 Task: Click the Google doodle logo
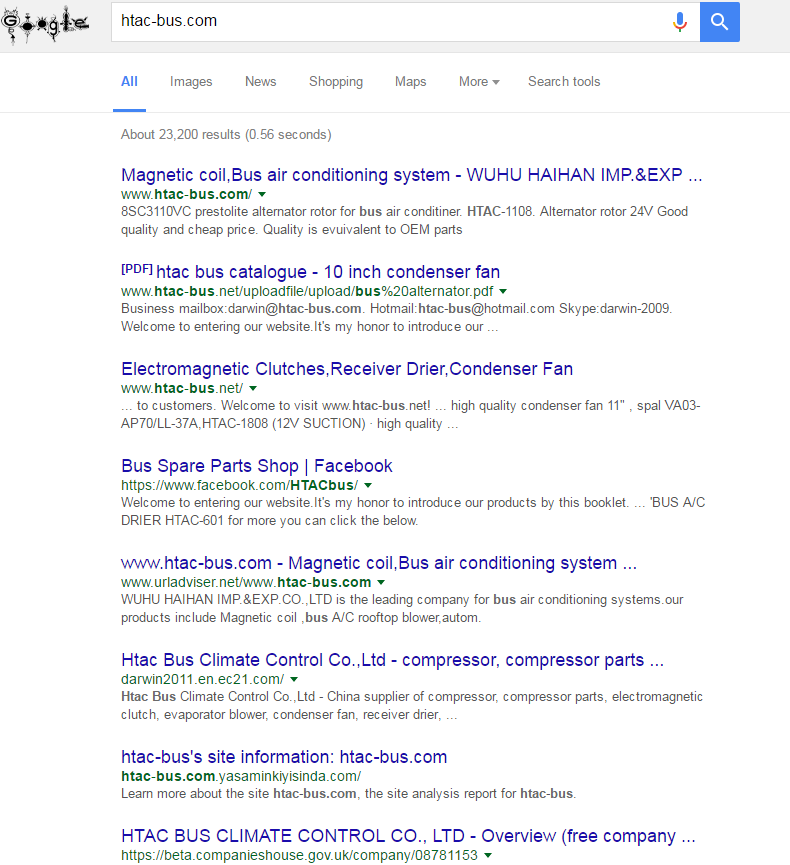tap(45, 24)
